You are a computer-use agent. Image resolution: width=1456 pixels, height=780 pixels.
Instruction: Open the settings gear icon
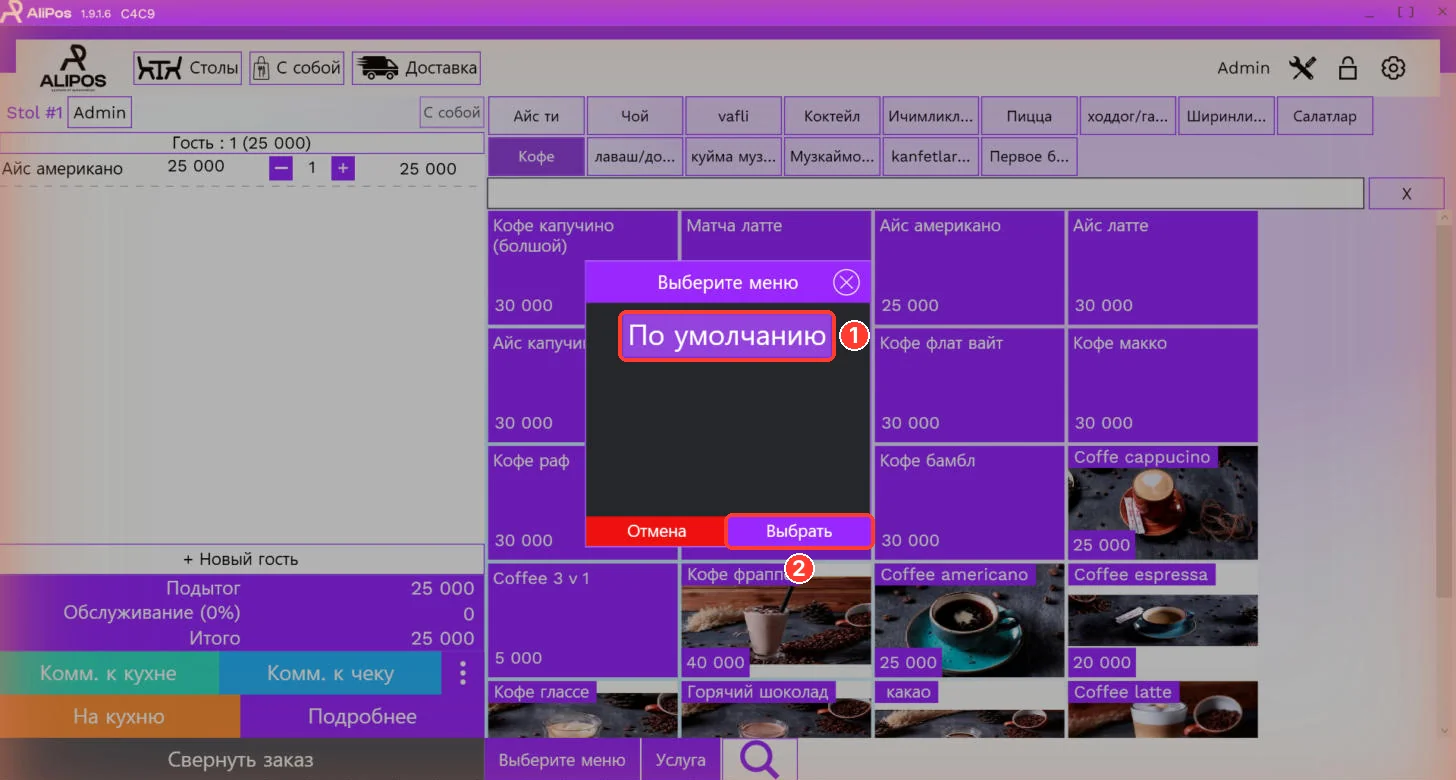[x=1393, y=68]
